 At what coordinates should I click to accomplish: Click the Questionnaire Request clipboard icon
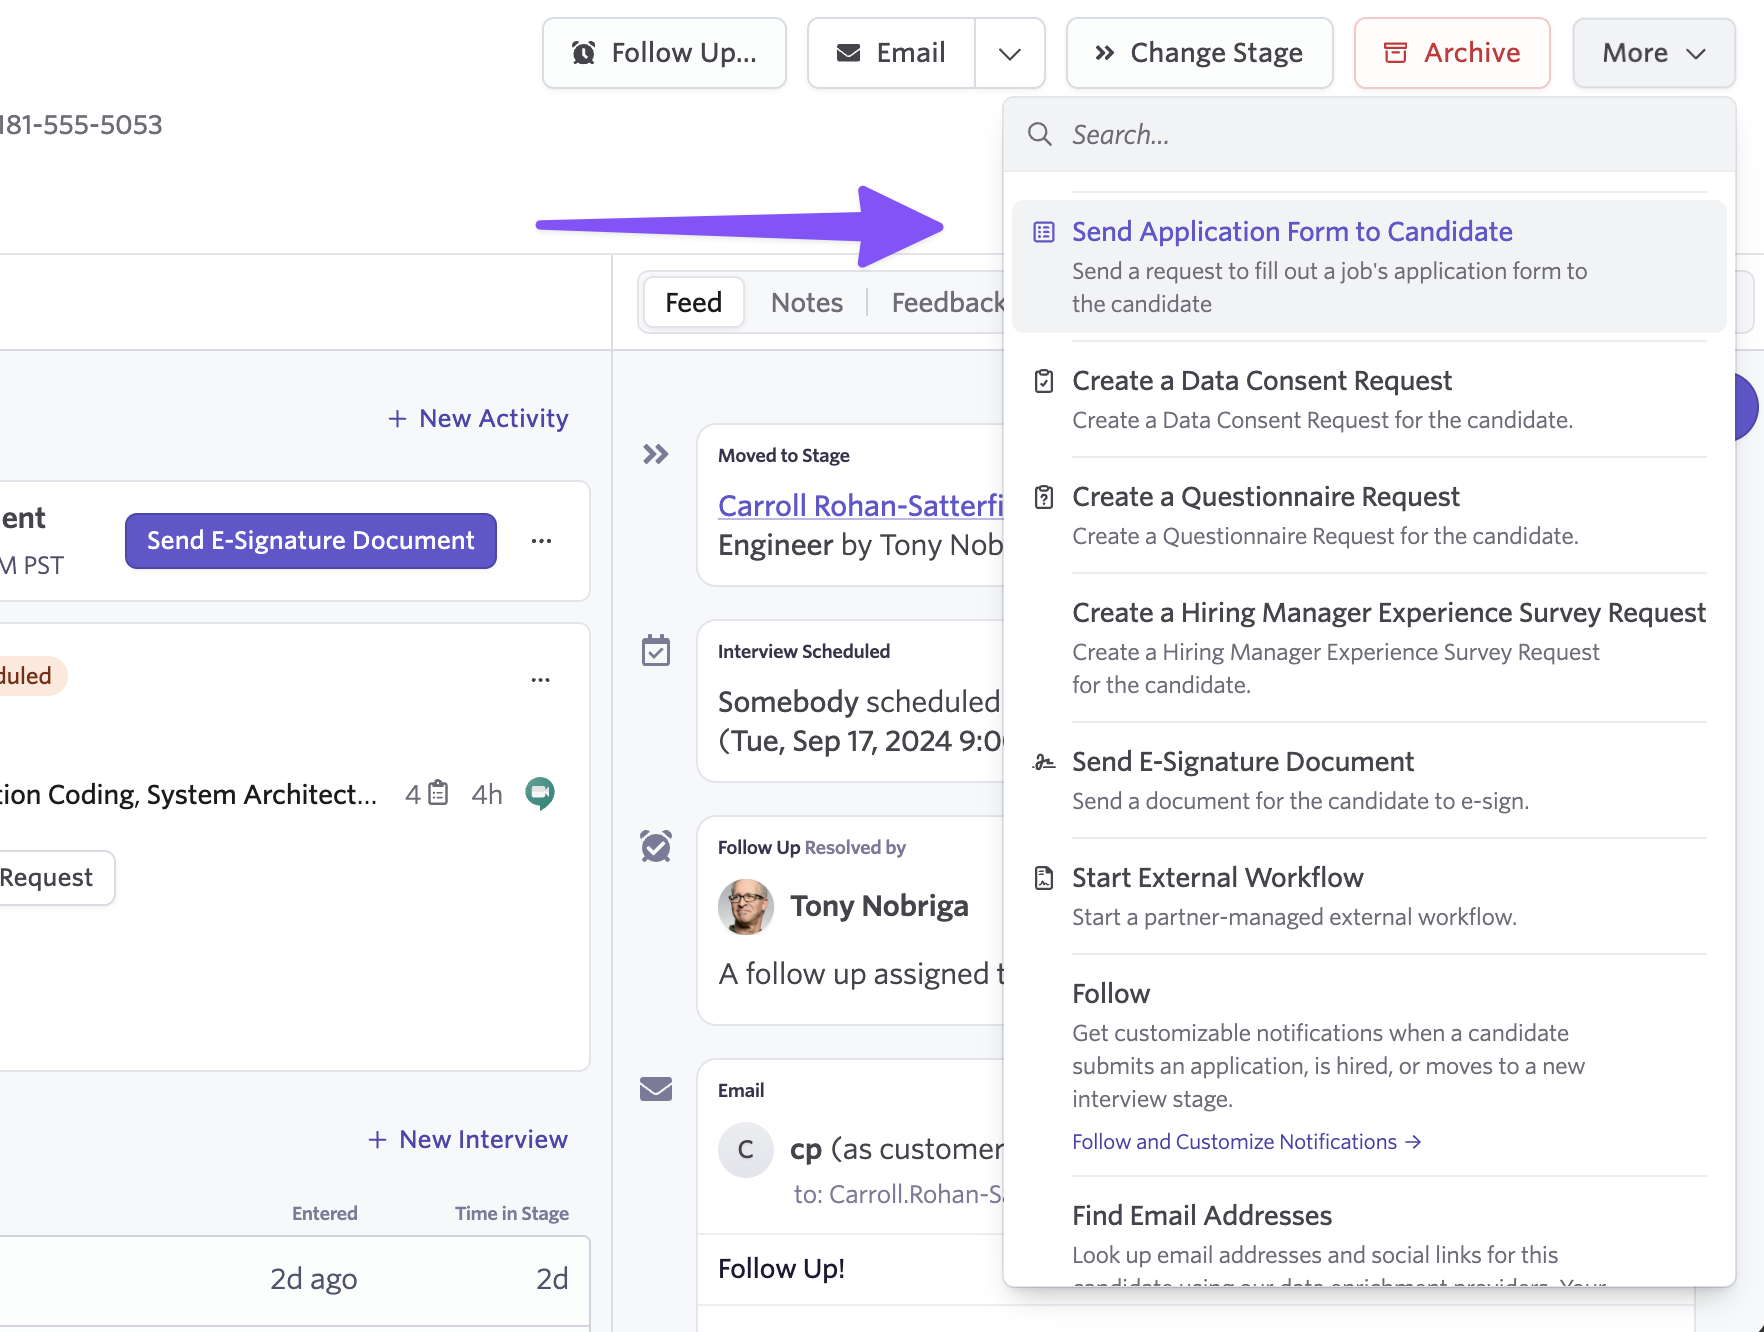point(1044,497)
